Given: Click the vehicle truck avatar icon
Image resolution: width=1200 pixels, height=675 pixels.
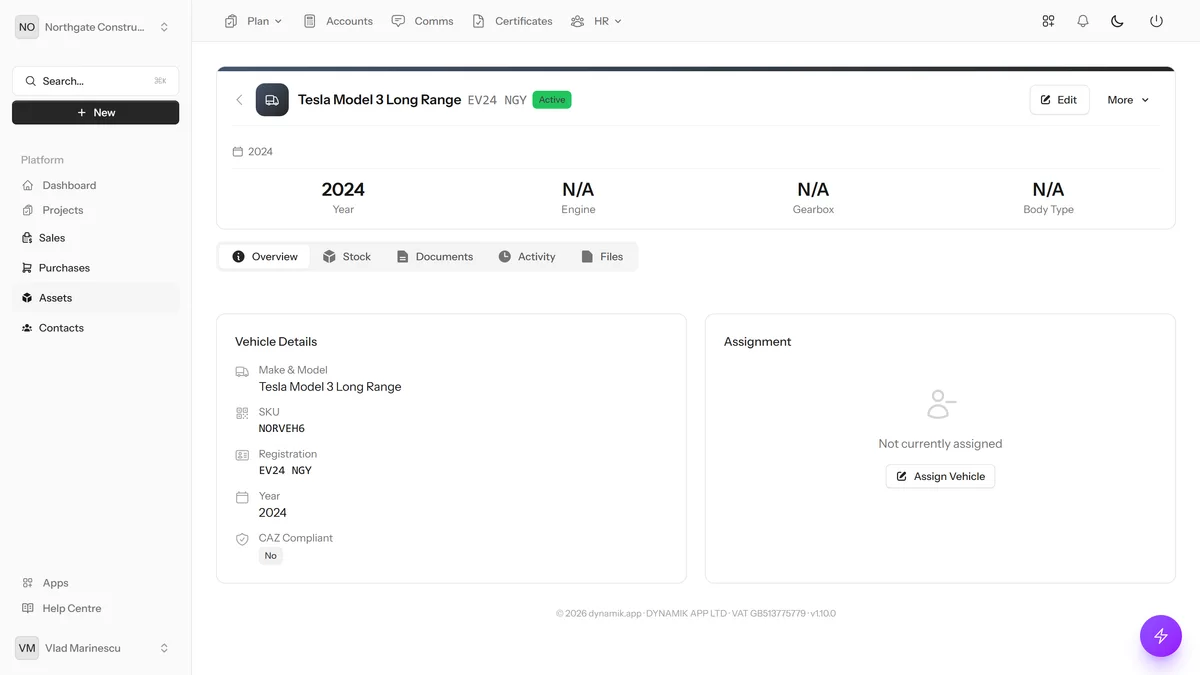Looking at the screenshot, I should [x=272, y=100].
